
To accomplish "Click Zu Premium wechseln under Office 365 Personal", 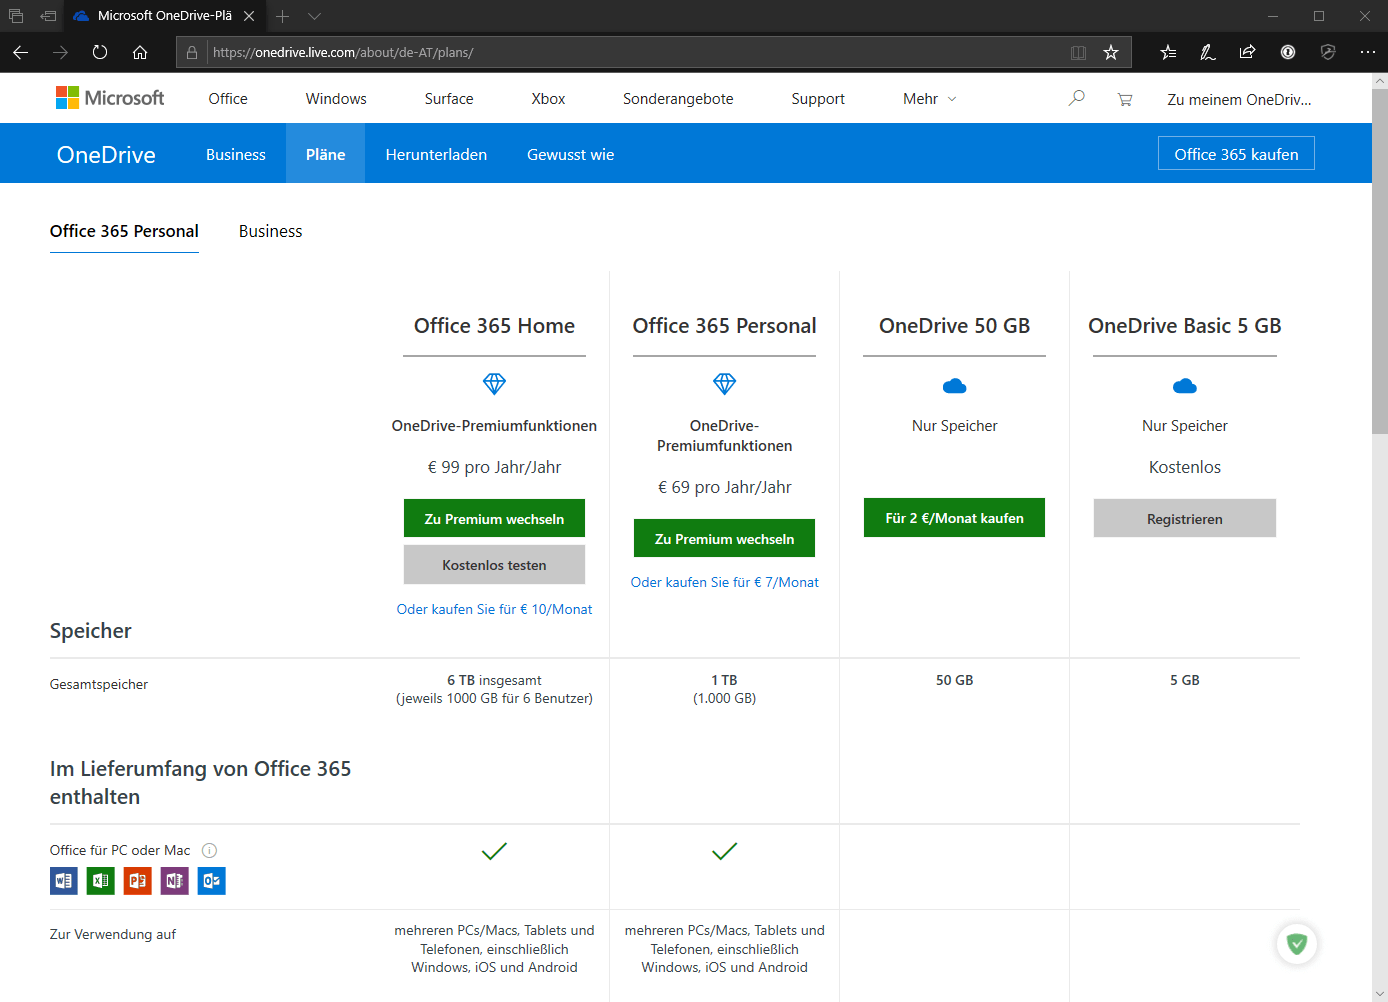I will pos(724,539).
